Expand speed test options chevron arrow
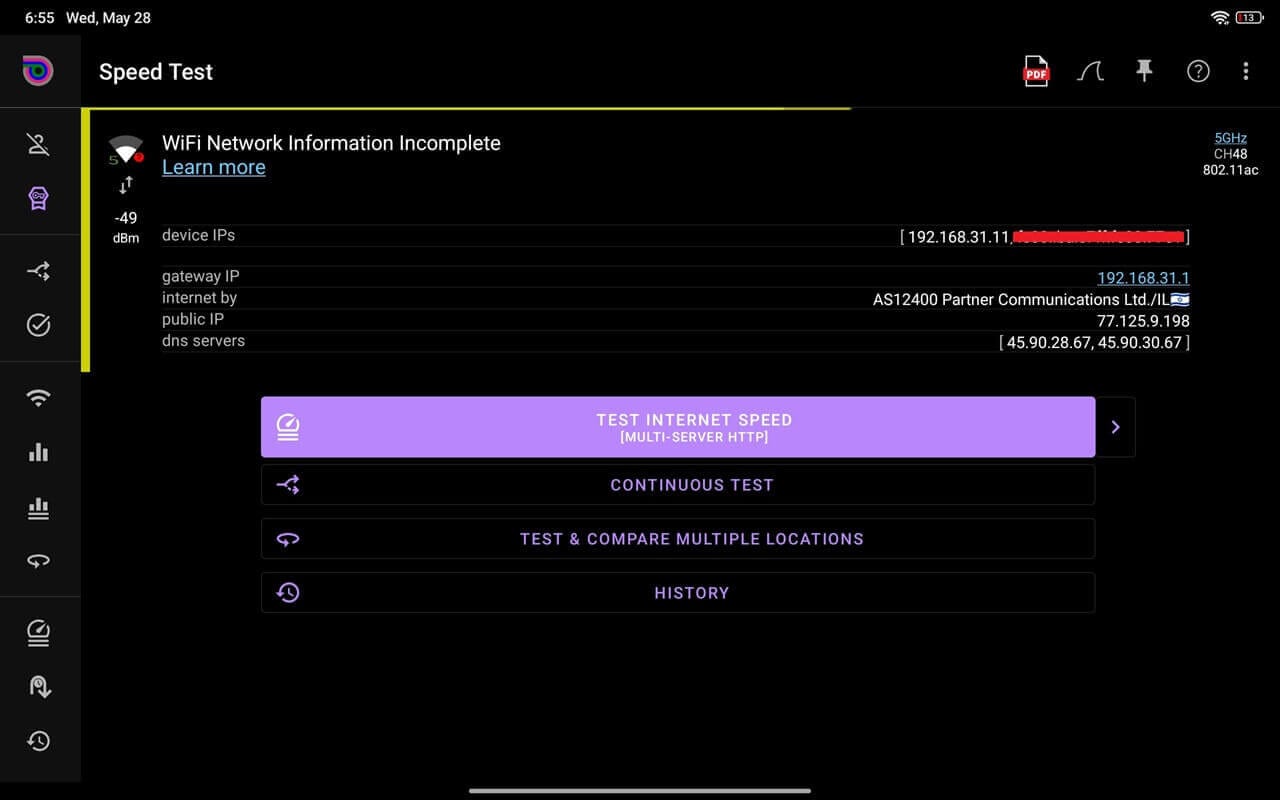 1115,427
